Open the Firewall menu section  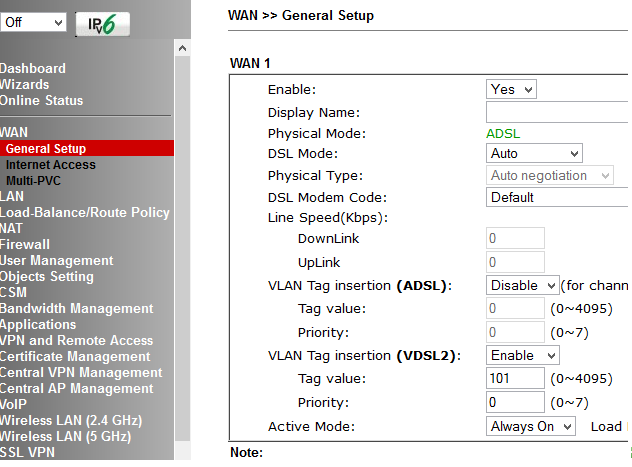coord(25,244)
